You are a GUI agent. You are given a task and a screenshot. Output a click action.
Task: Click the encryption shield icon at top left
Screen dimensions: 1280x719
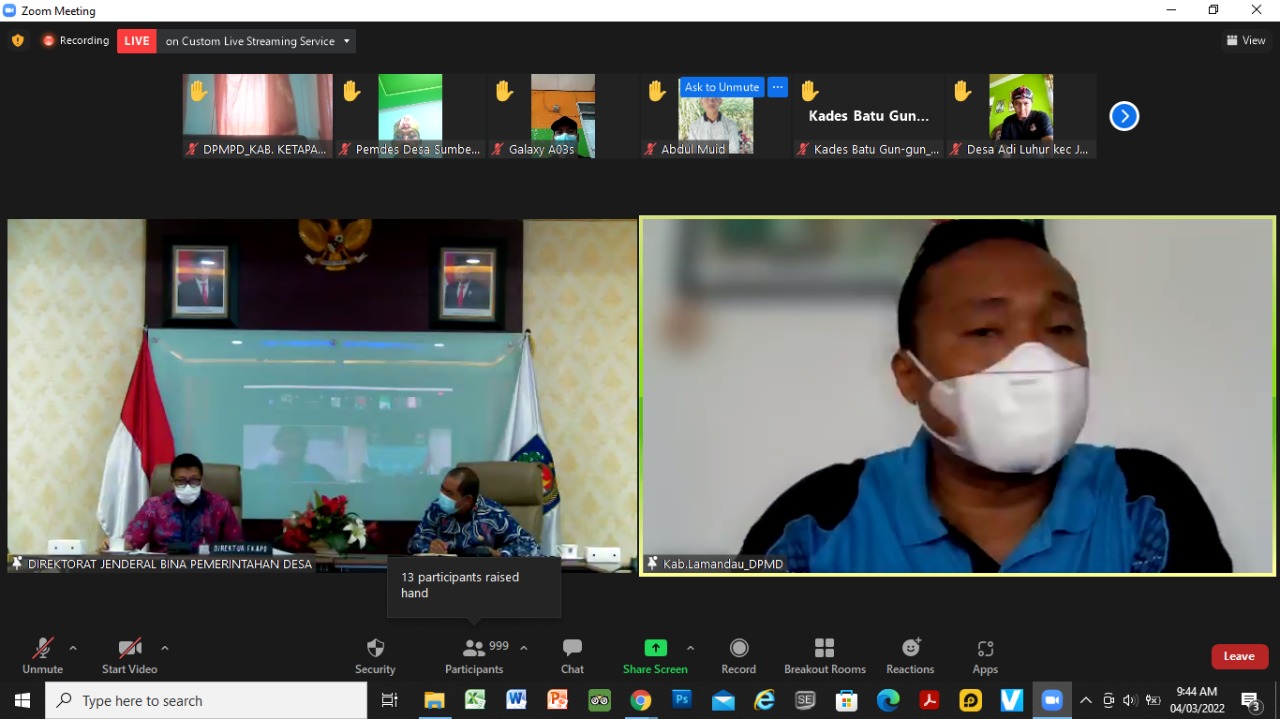pyautogui.click(x=17, y=41)
